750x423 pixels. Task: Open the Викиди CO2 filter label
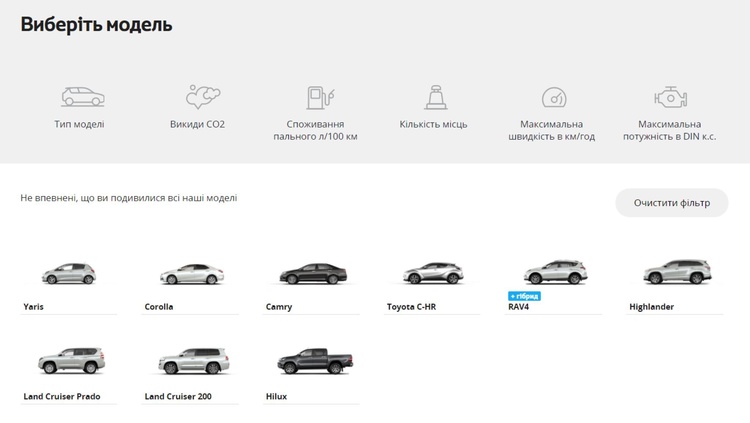197,124
